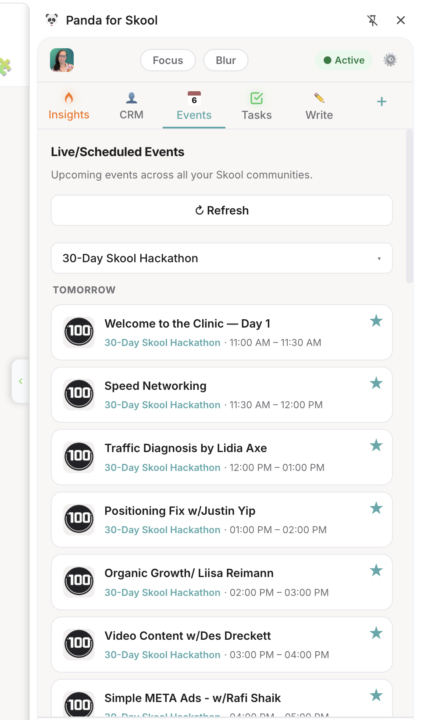Add a new tab with plus icon

click(382, 102)
